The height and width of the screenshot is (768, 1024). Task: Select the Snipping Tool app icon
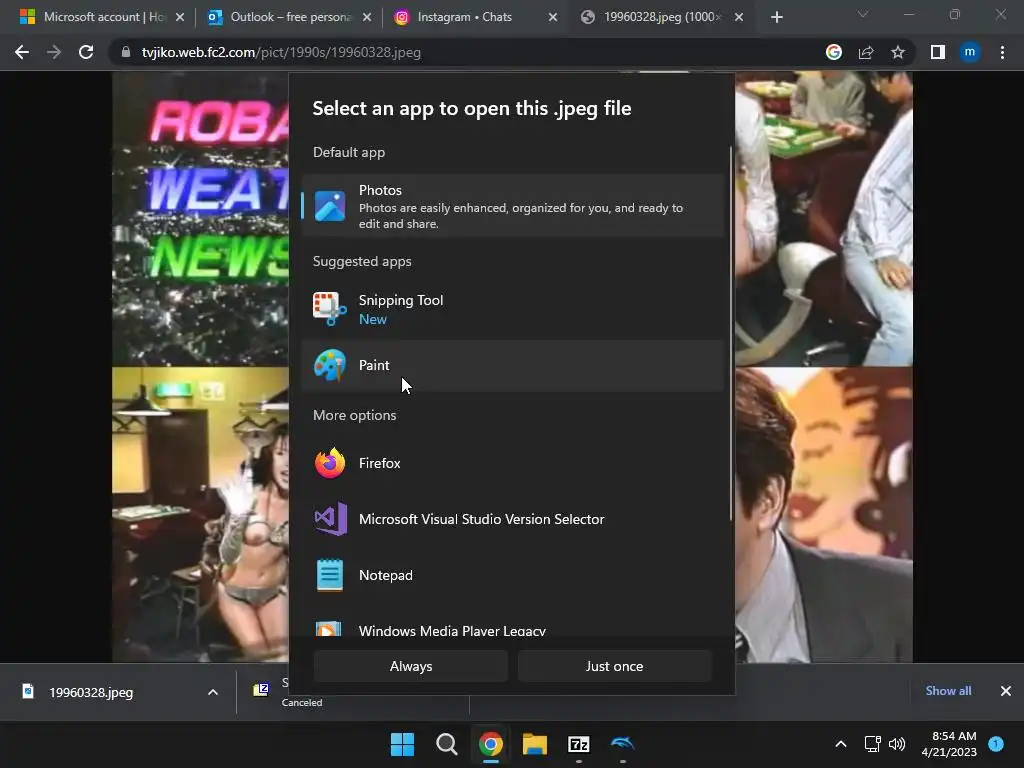[x=330, y=309]
